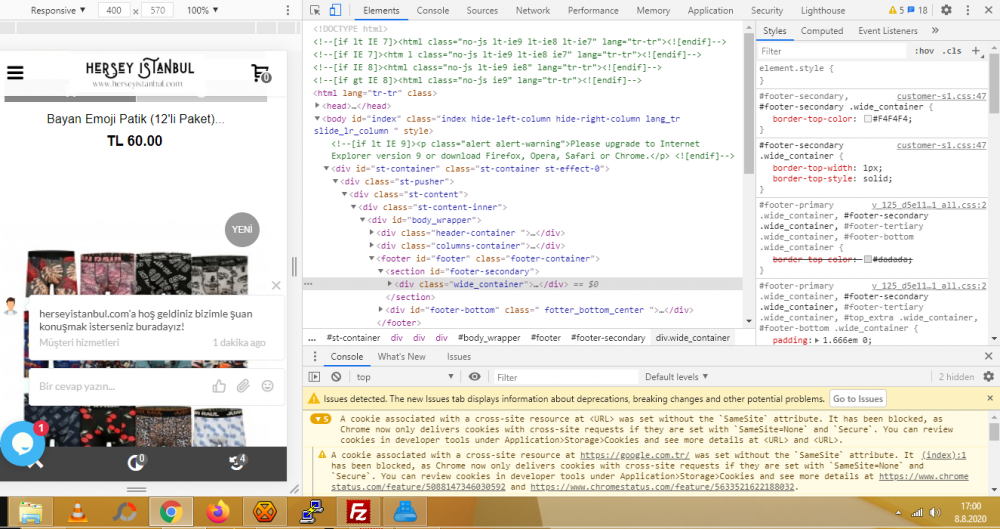Image resolution: width=1000 pixels, height=529 pixels.
Task: Click the Go to Issues button
Action: pyautogui.click(x=858, y=399)
